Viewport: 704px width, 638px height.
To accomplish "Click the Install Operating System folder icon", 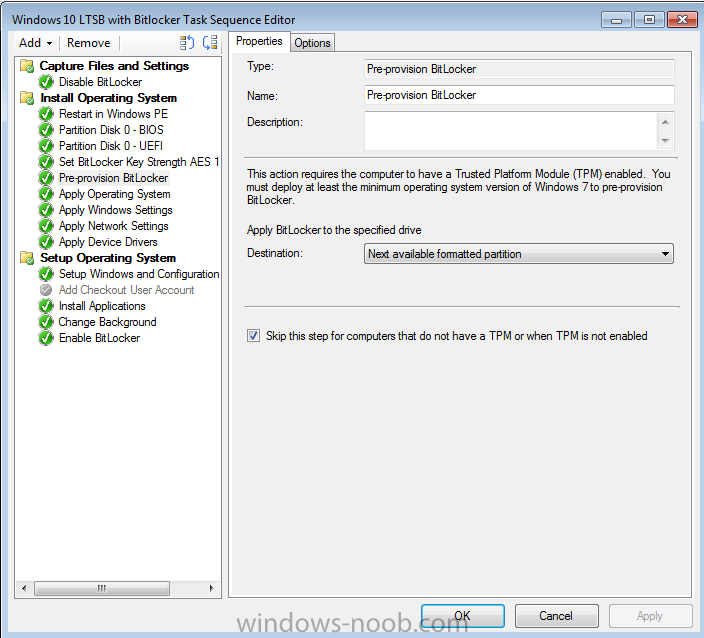I will click(27, 98).
